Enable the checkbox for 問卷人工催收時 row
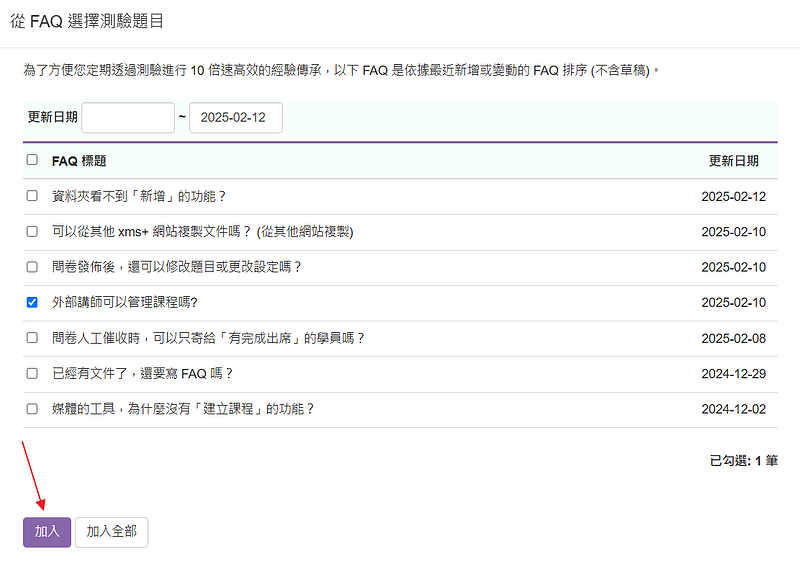 pyautogui.click(x=32, y=338)
